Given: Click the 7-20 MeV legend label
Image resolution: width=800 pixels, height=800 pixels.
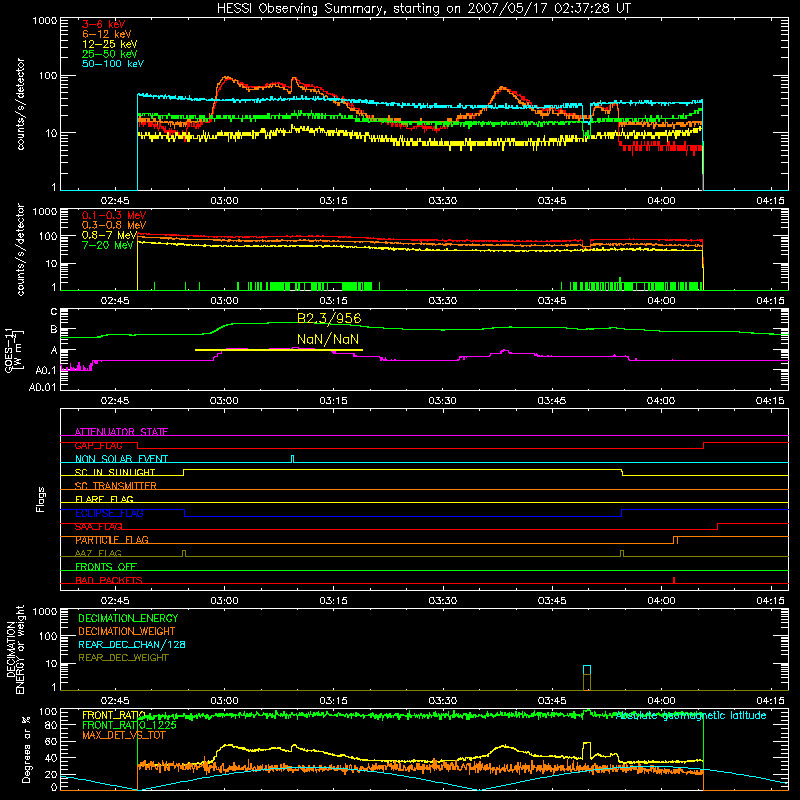Looking at the screenshot, I should pos(107,245).
